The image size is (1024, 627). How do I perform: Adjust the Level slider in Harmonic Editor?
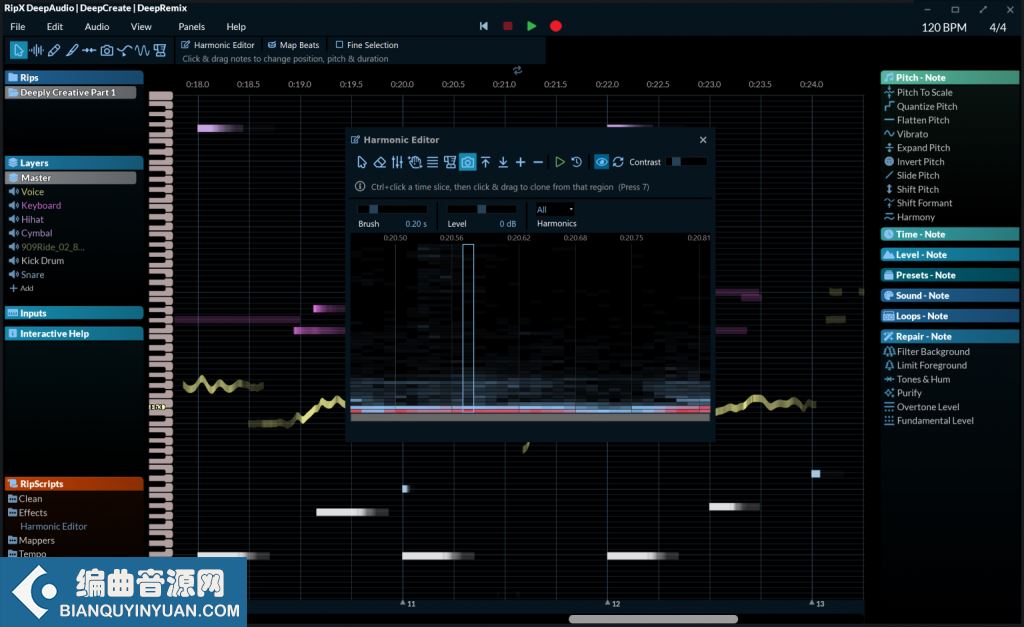coord(482,209)
